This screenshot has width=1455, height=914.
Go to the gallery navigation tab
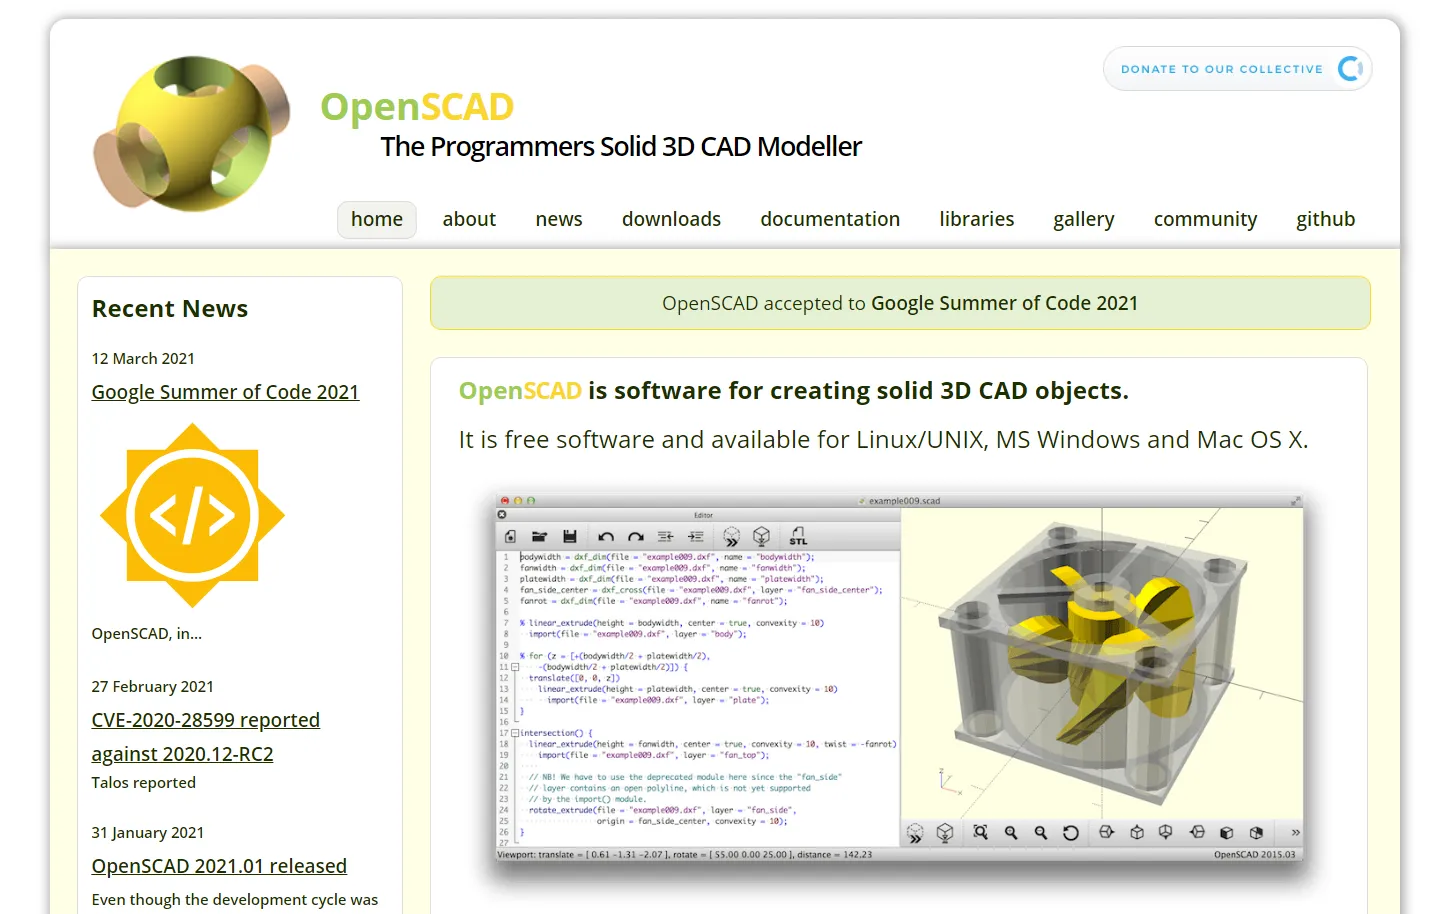pyautogui.click(x=1083, y=220)
